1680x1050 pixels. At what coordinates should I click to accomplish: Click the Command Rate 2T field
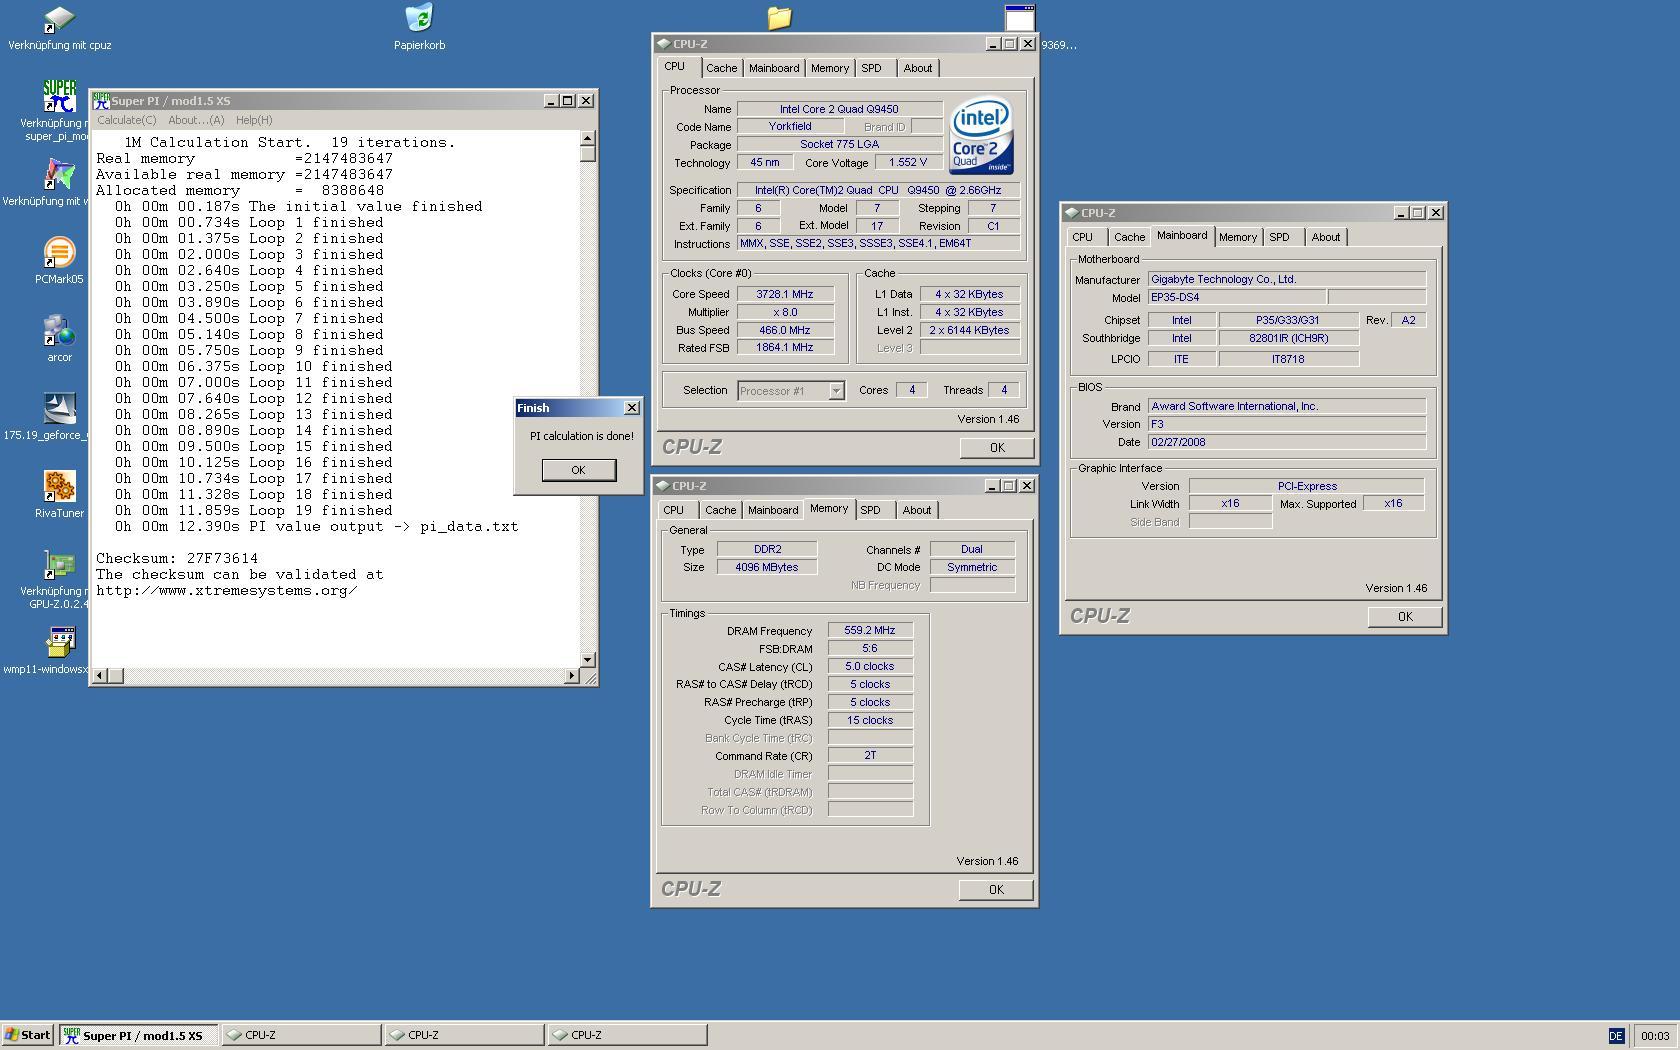870,756
